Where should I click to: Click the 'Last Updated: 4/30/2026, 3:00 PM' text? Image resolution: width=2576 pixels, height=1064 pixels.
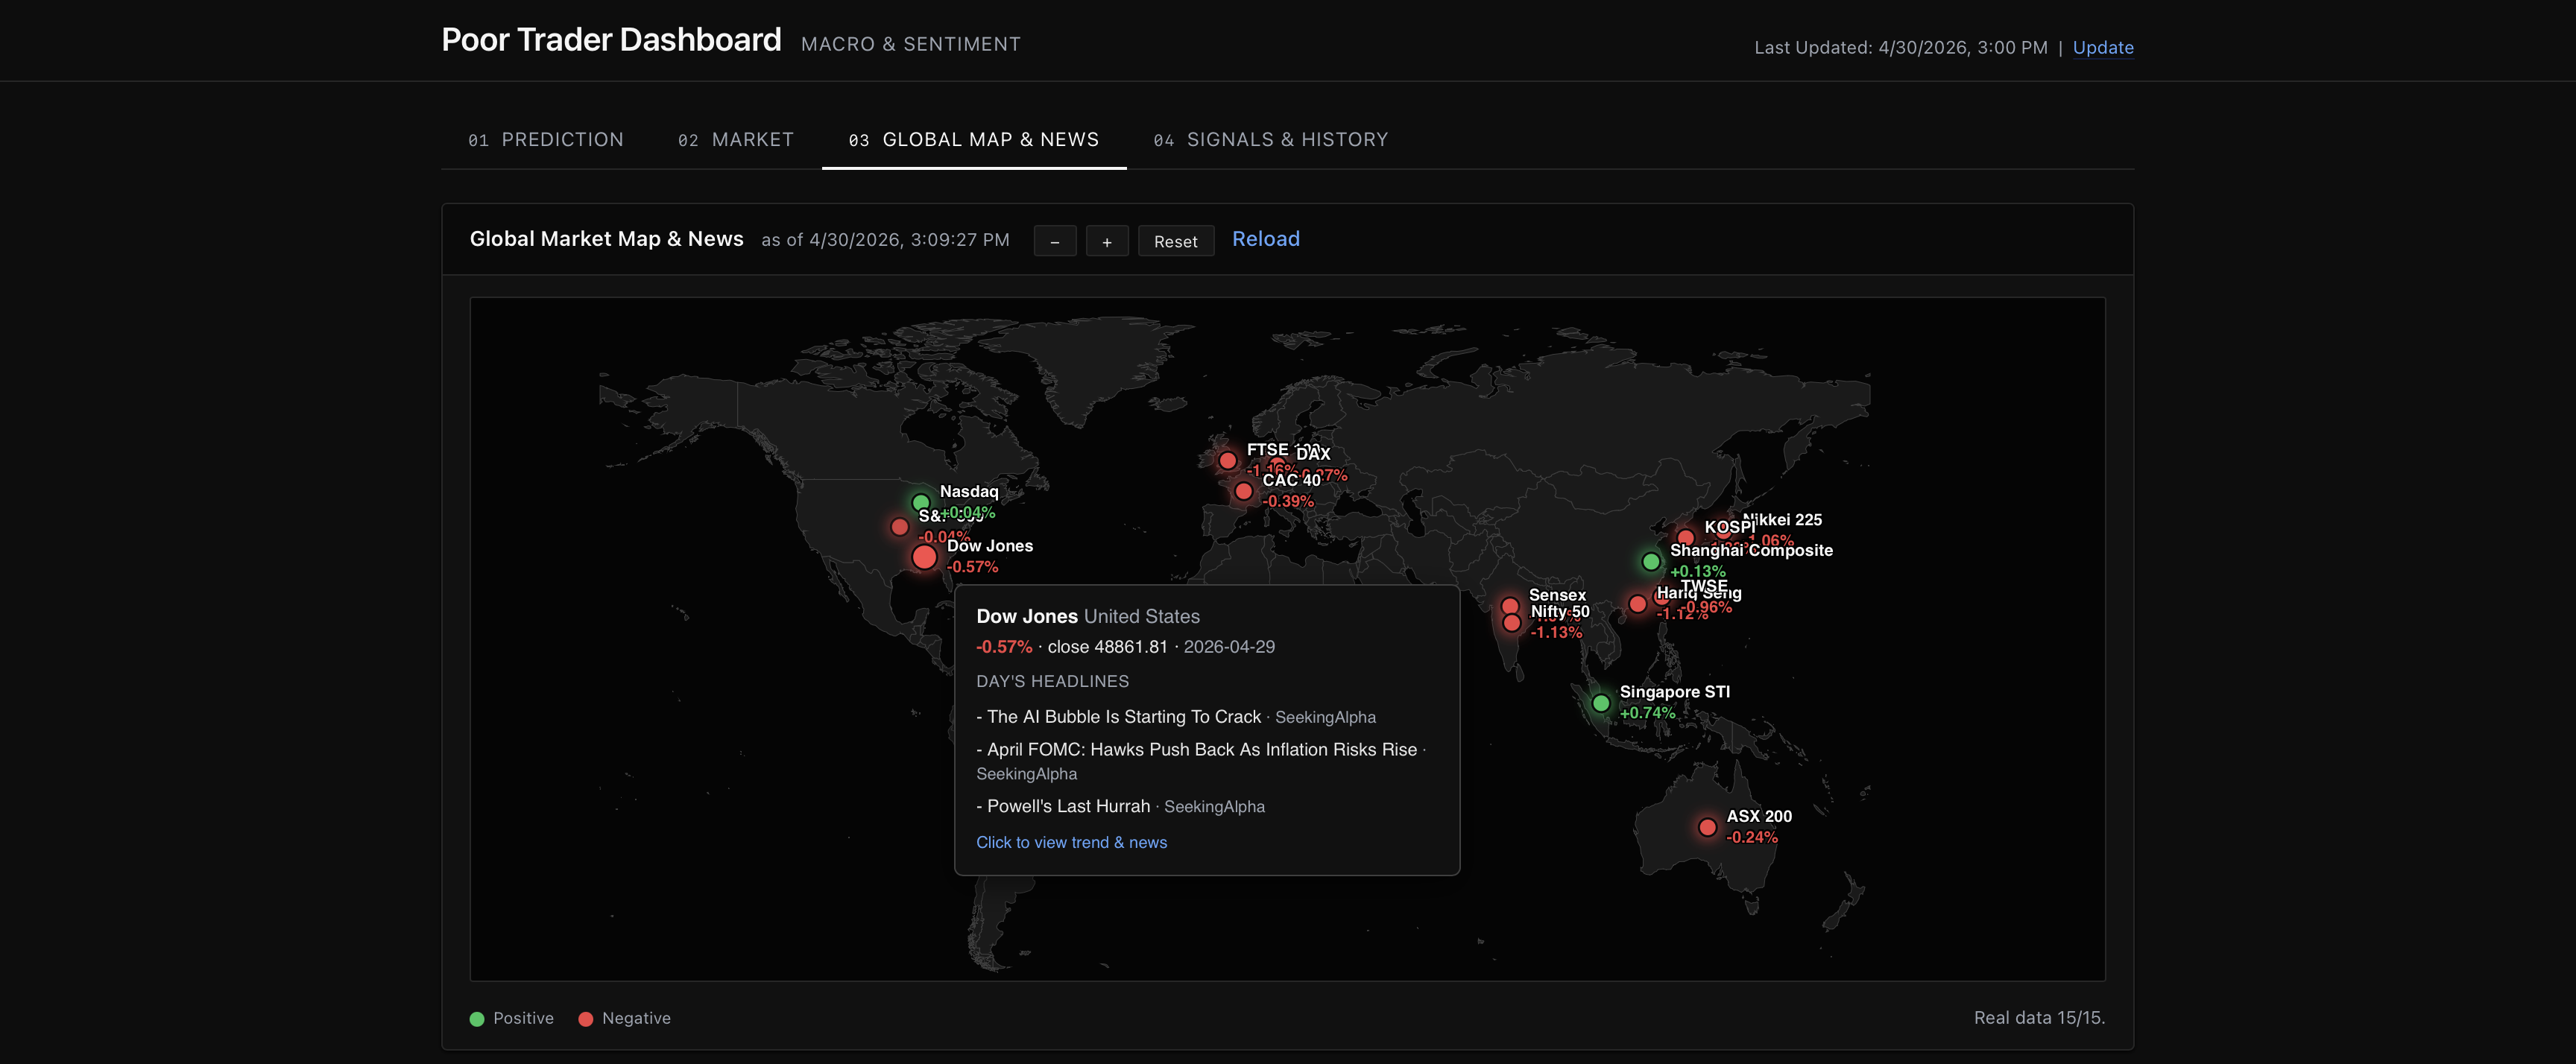(1901, 47)
